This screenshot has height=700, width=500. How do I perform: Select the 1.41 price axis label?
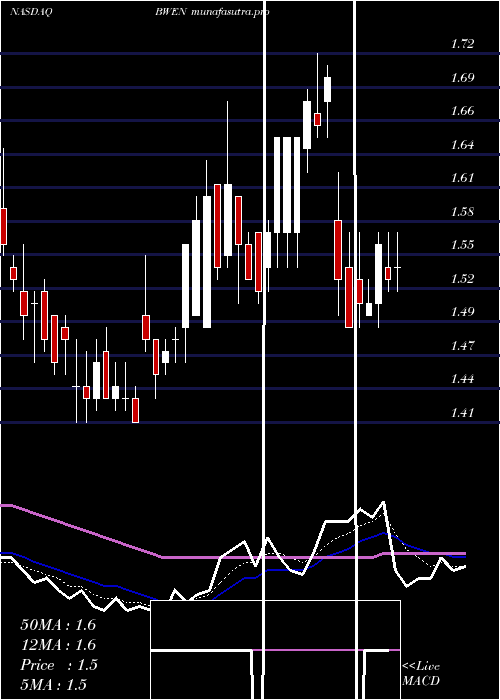(462, 412)
